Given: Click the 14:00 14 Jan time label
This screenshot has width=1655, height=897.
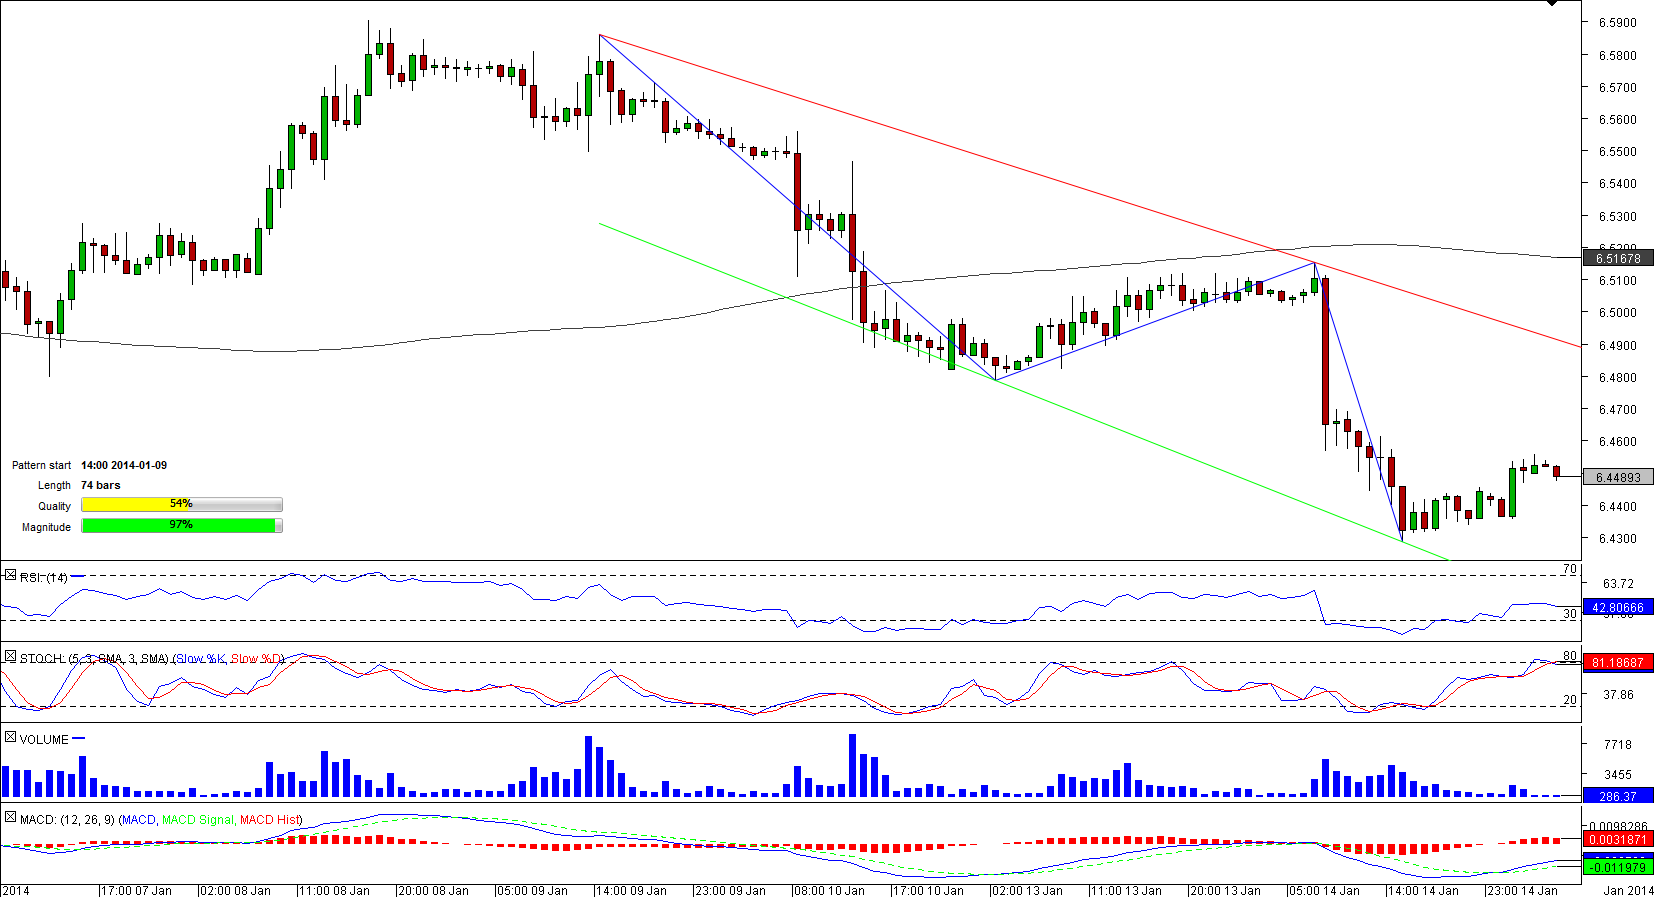Looking at the screenshot, I should [1424, 891].
